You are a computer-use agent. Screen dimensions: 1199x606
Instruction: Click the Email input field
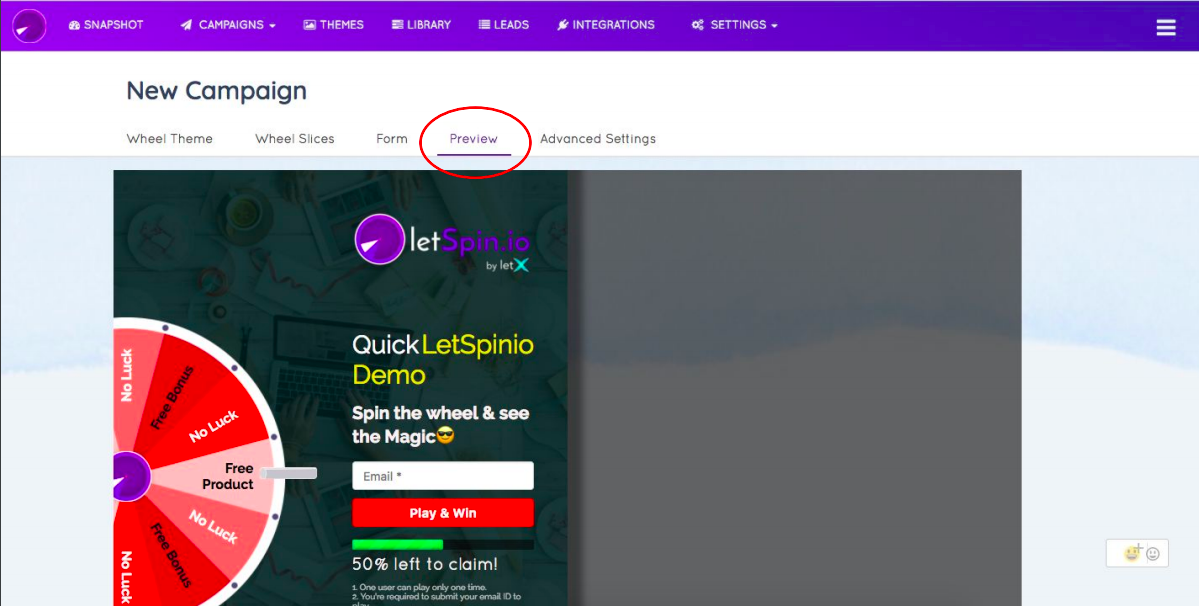pyautogui.click(x=443, y=476)
